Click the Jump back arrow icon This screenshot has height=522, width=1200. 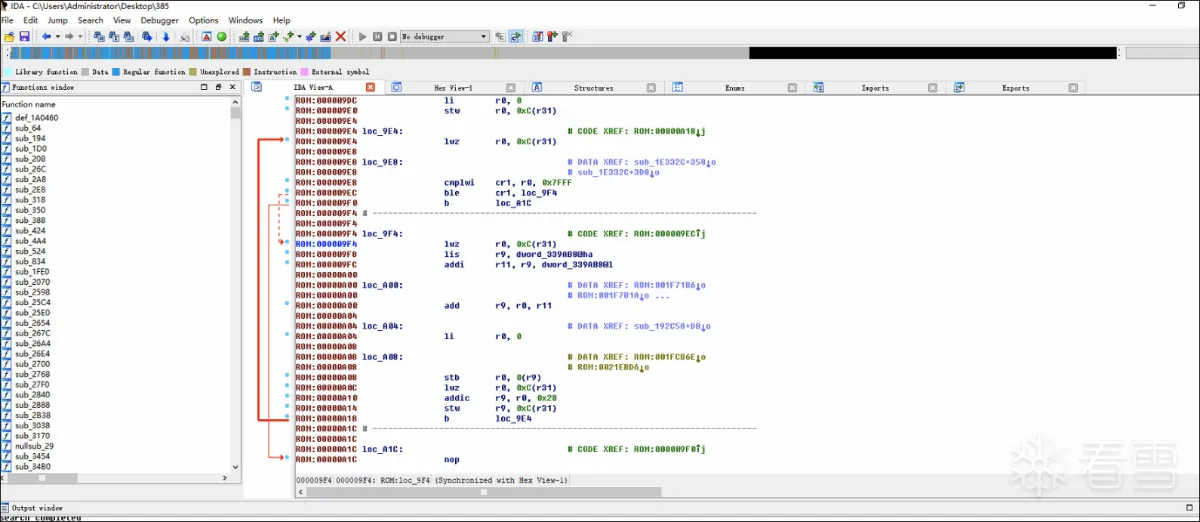pyautogui.click(x=46, y=37)
